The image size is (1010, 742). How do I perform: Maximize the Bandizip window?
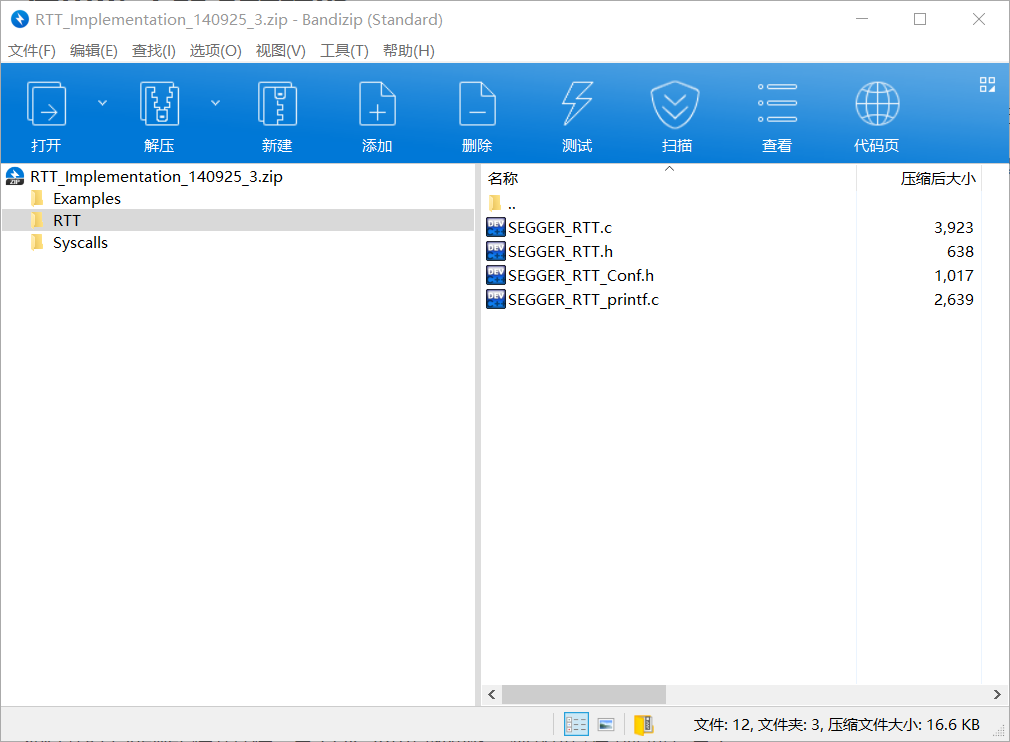tap(920, 19)
